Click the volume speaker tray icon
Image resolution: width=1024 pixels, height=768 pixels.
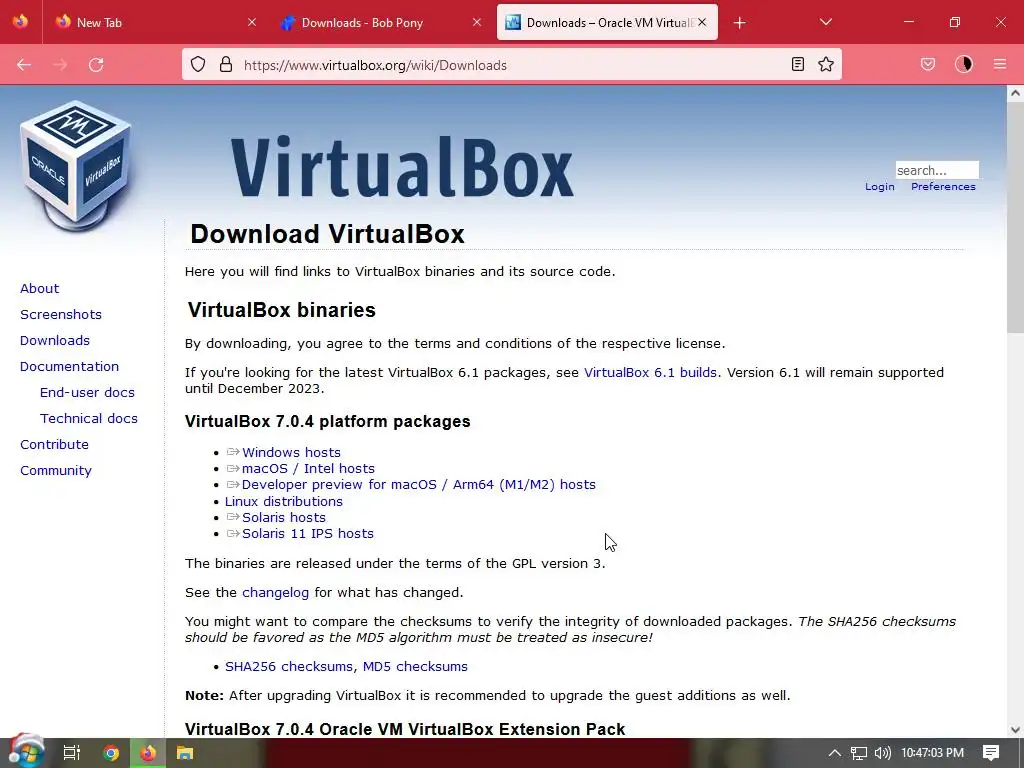pyautogui.click(x=882, y=753)
